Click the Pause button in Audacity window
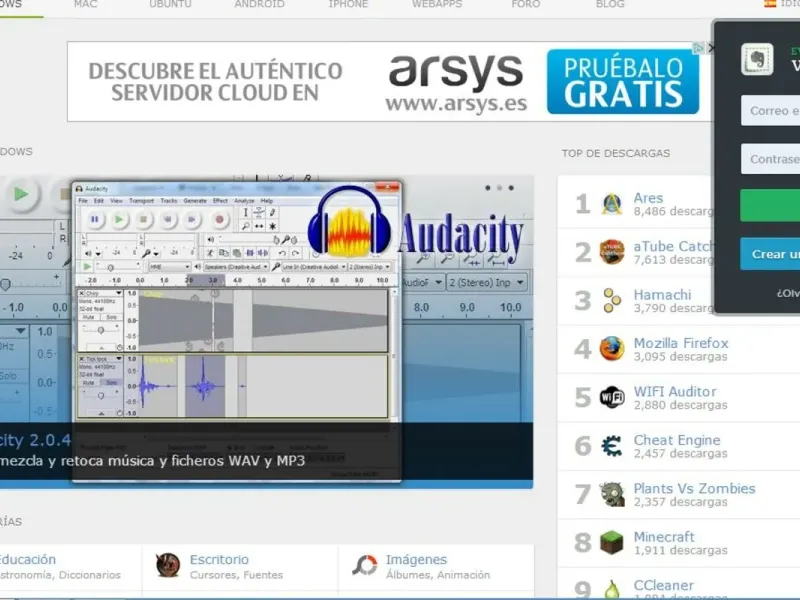800x600 pixels. (x=94, y=219)
